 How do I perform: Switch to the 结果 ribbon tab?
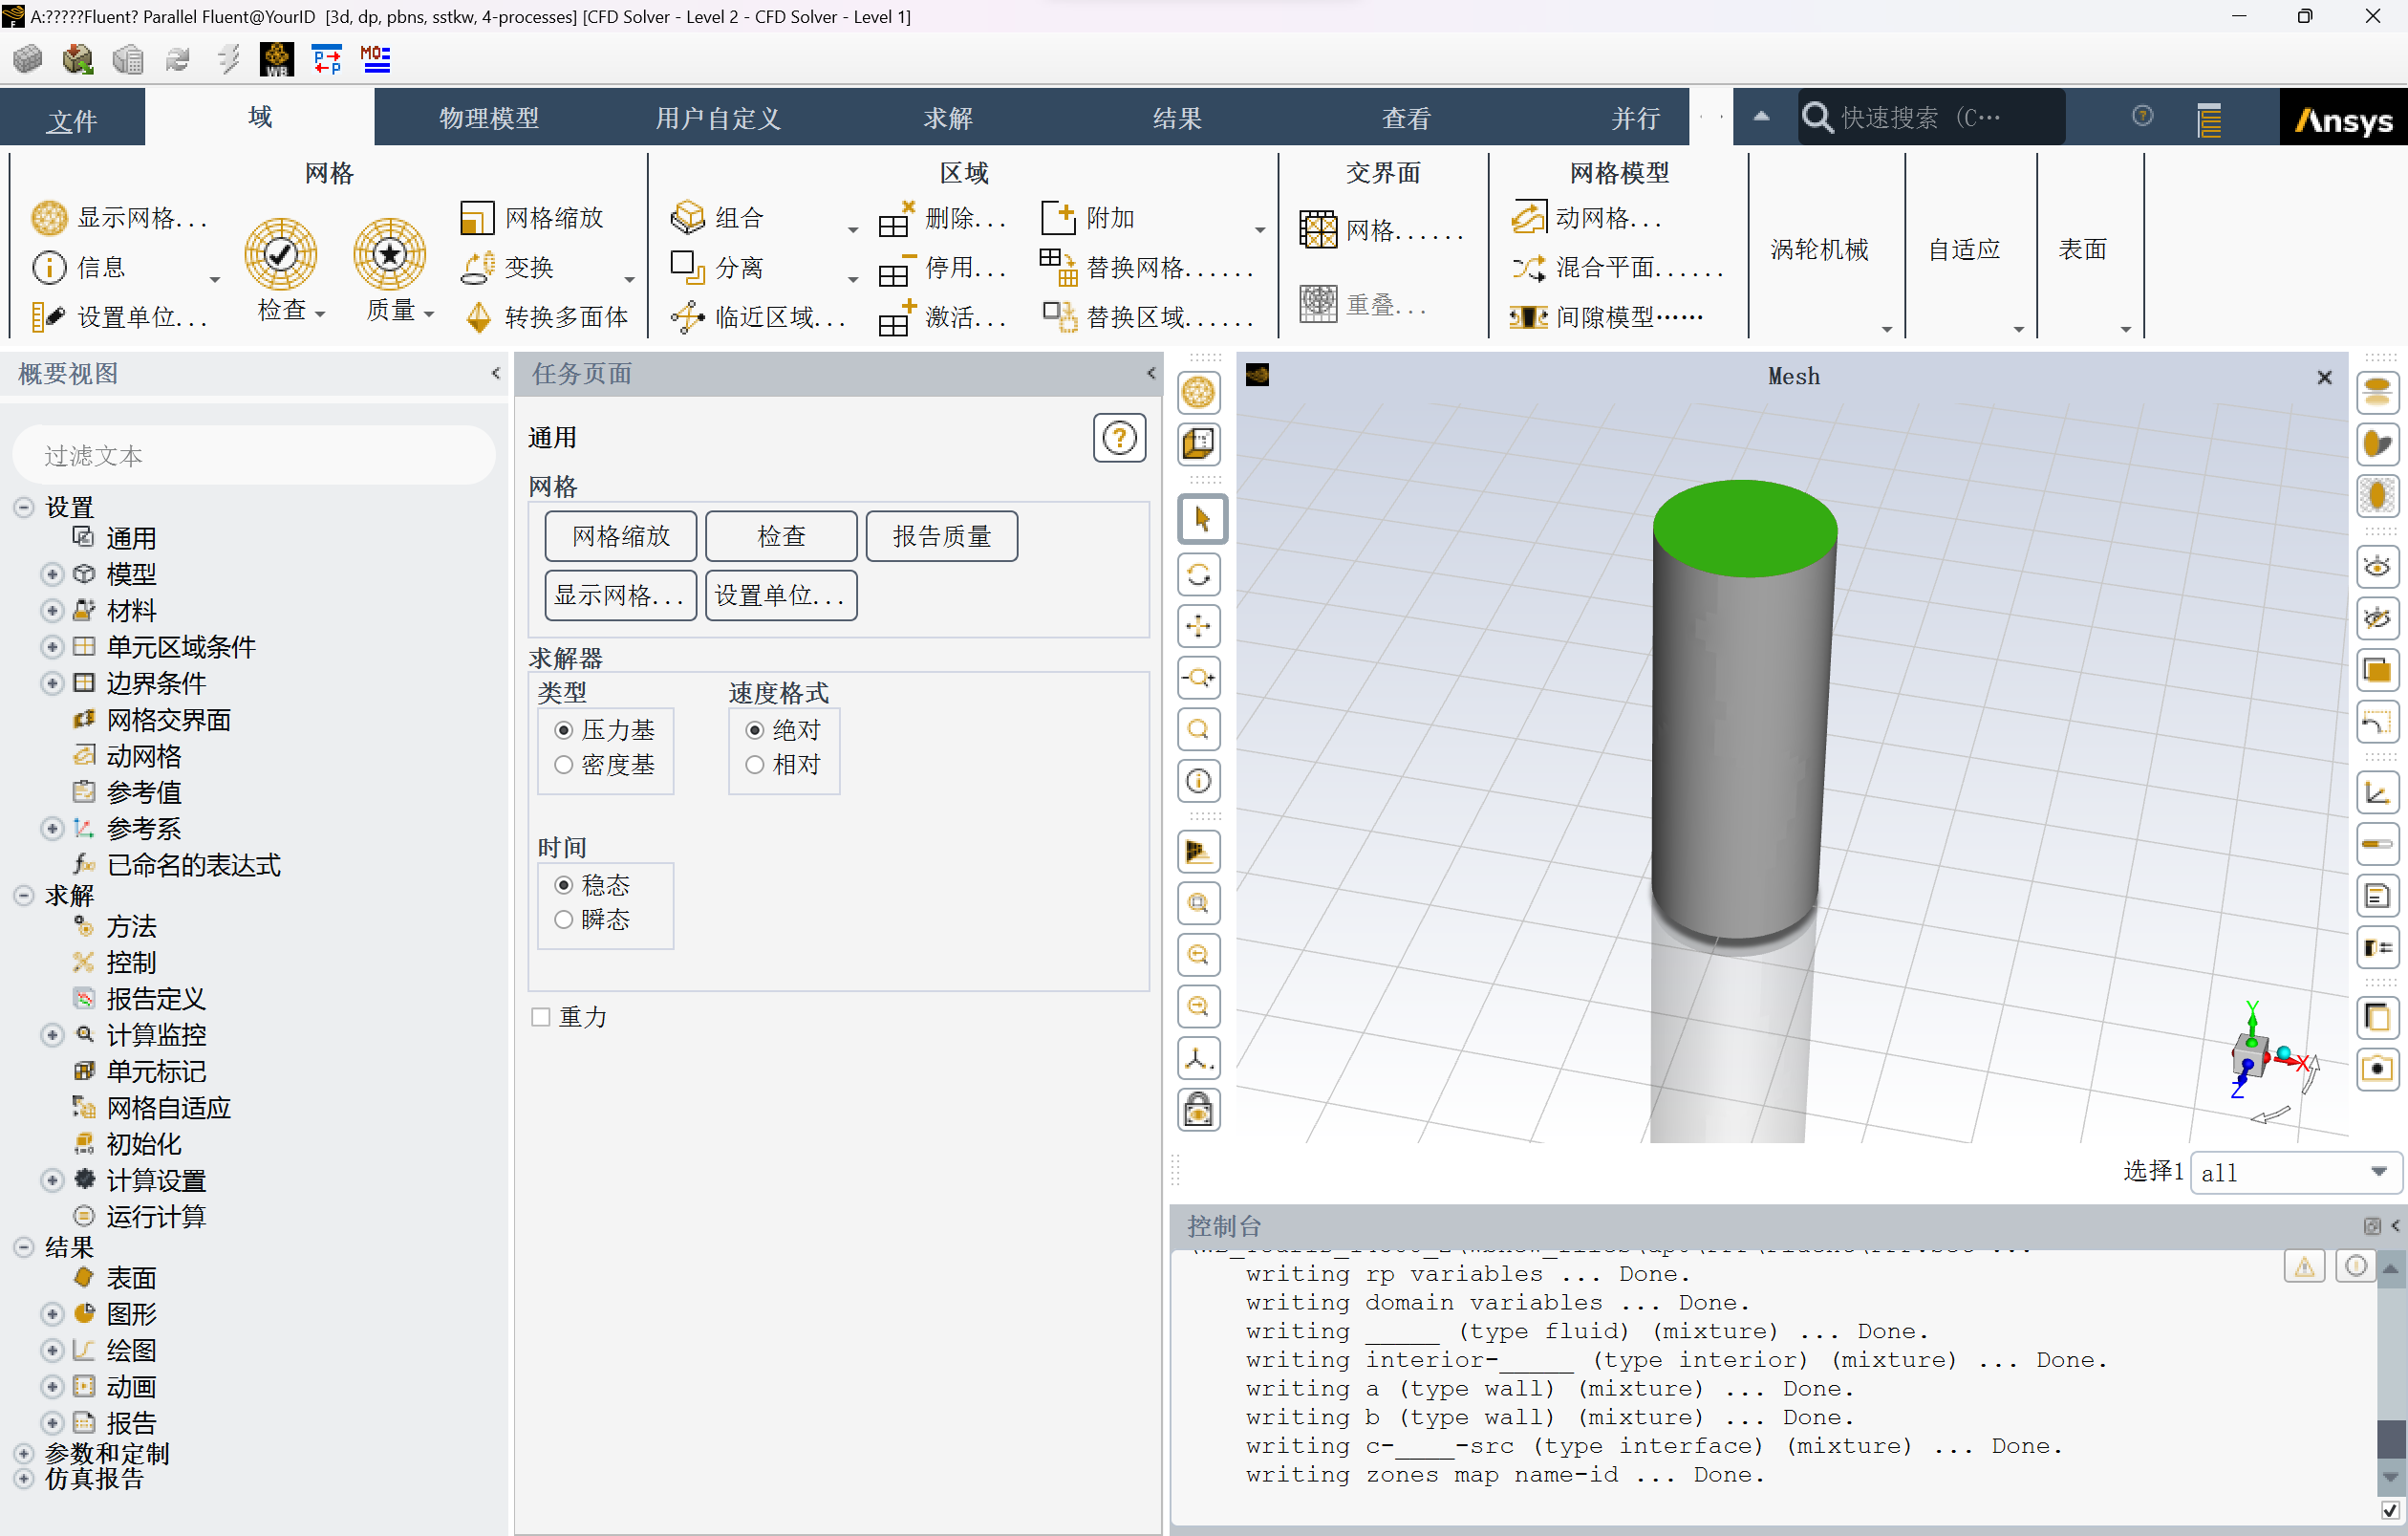tap(1177, 118)
